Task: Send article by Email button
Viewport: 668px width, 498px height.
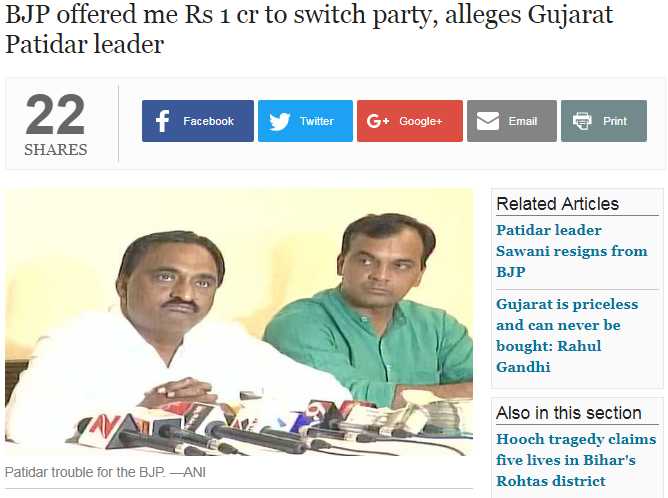Action: 512,121
